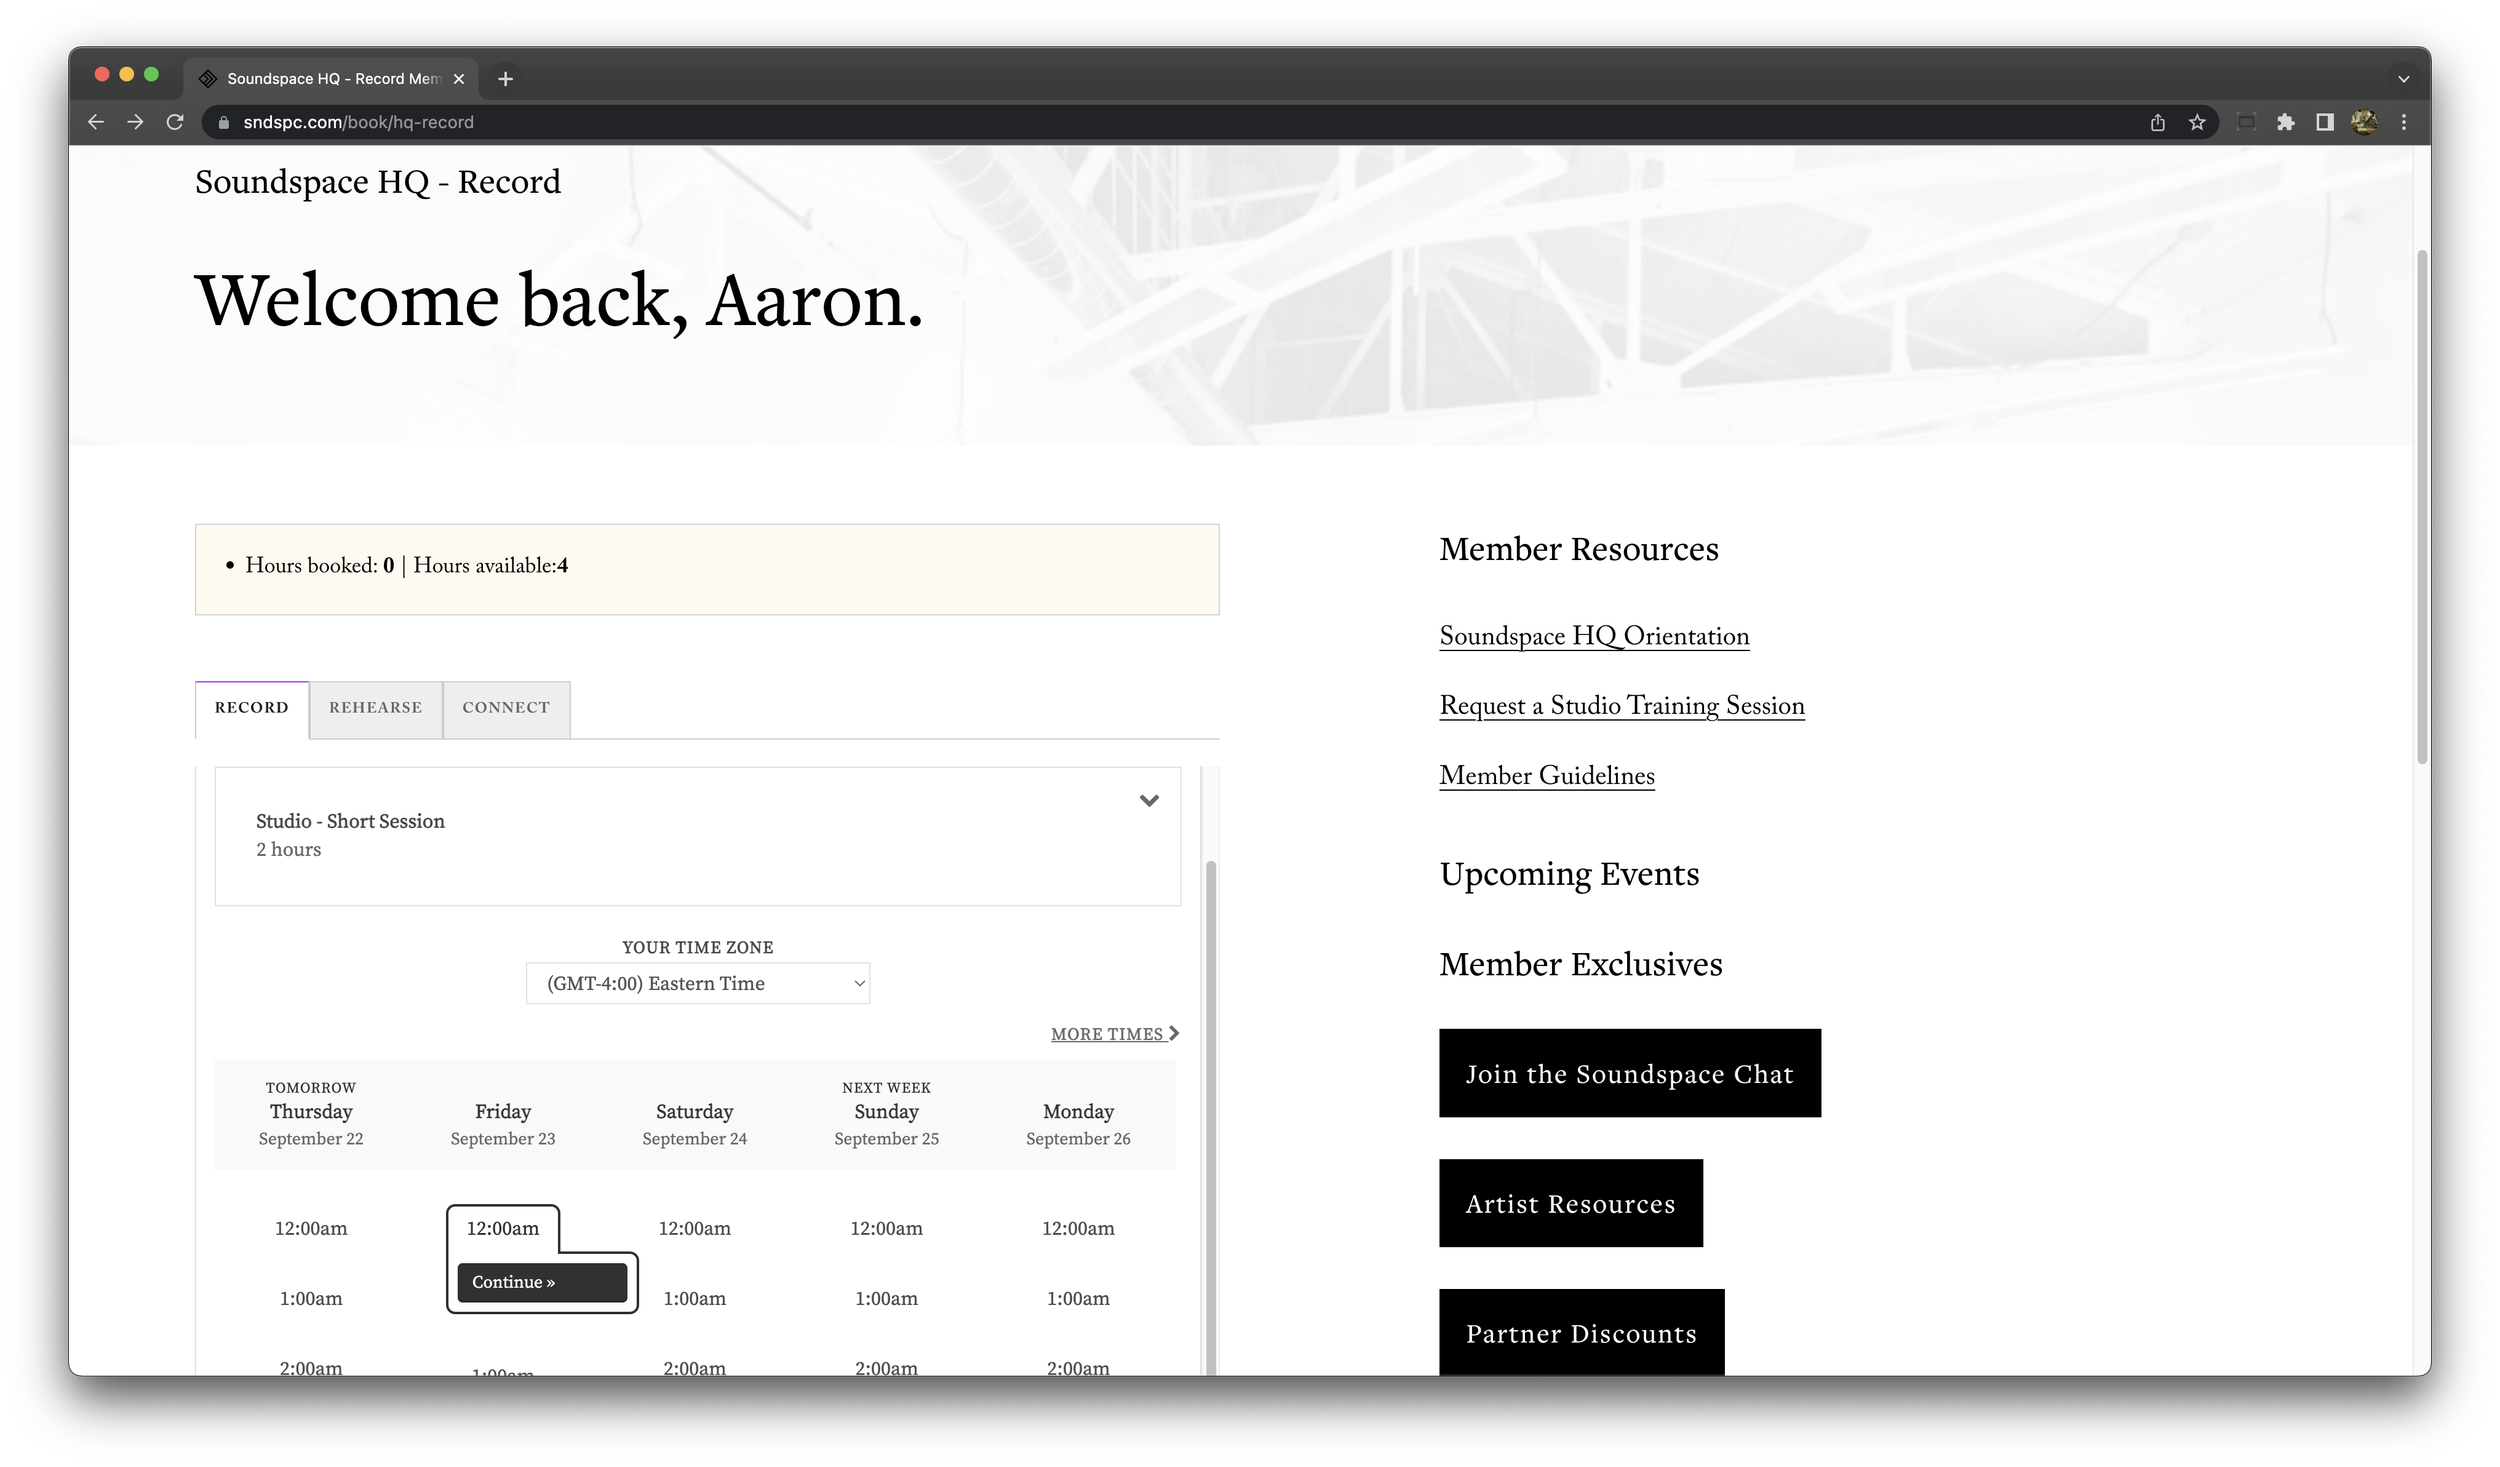
Task: Click the Continue button for Friday 12:00am
Action: coord(542,1283)
